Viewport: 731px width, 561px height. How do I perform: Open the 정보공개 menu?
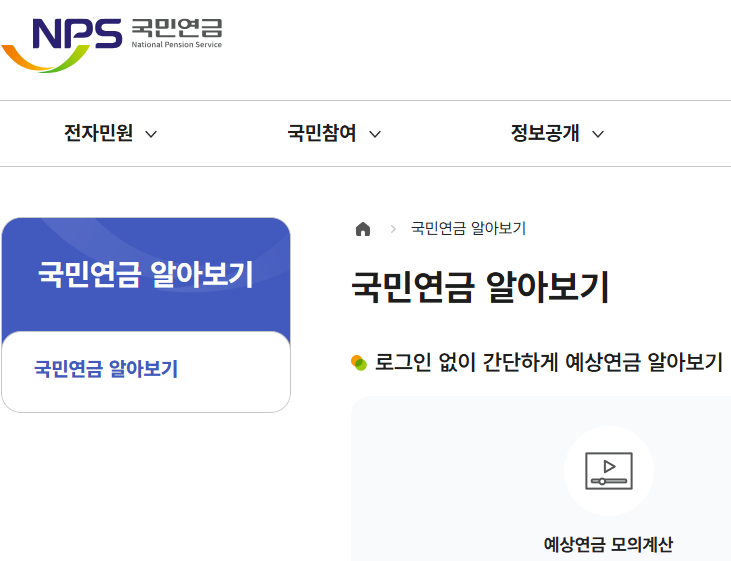point(545,133)
